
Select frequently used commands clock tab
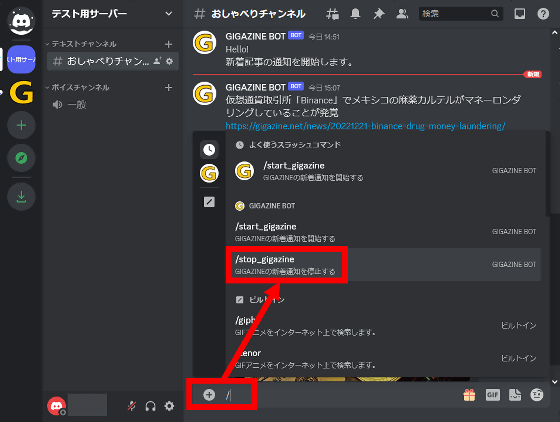coord(209,149)
